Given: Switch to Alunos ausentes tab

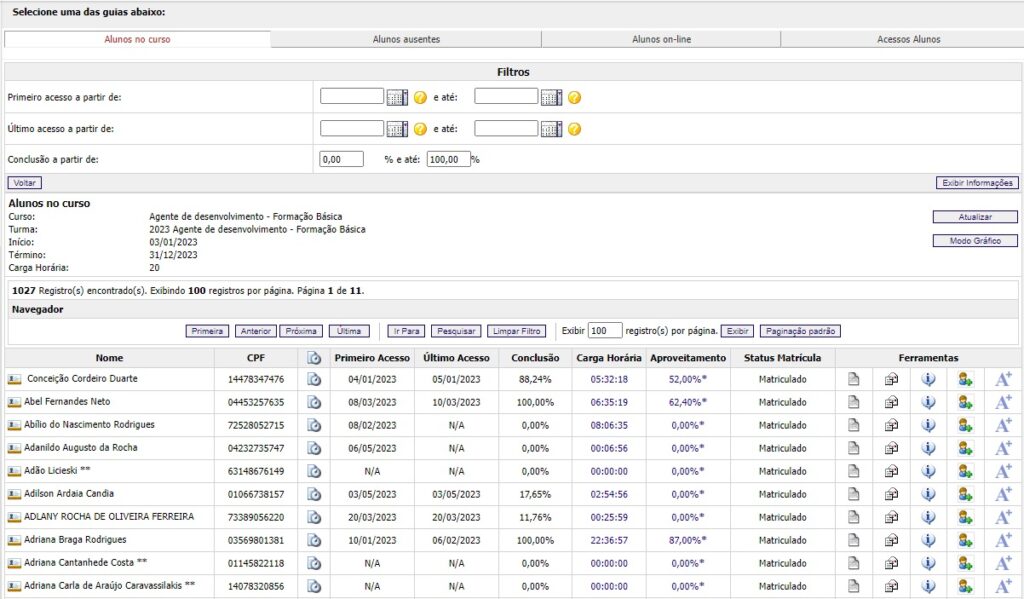Looking at the screenshot, I should pos(406,40).
